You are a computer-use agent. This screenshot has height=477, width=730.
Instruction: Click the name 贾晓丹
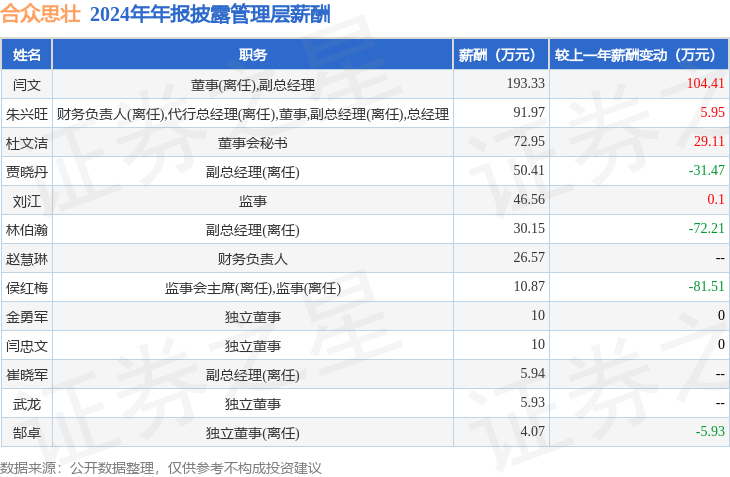point(27,172)
